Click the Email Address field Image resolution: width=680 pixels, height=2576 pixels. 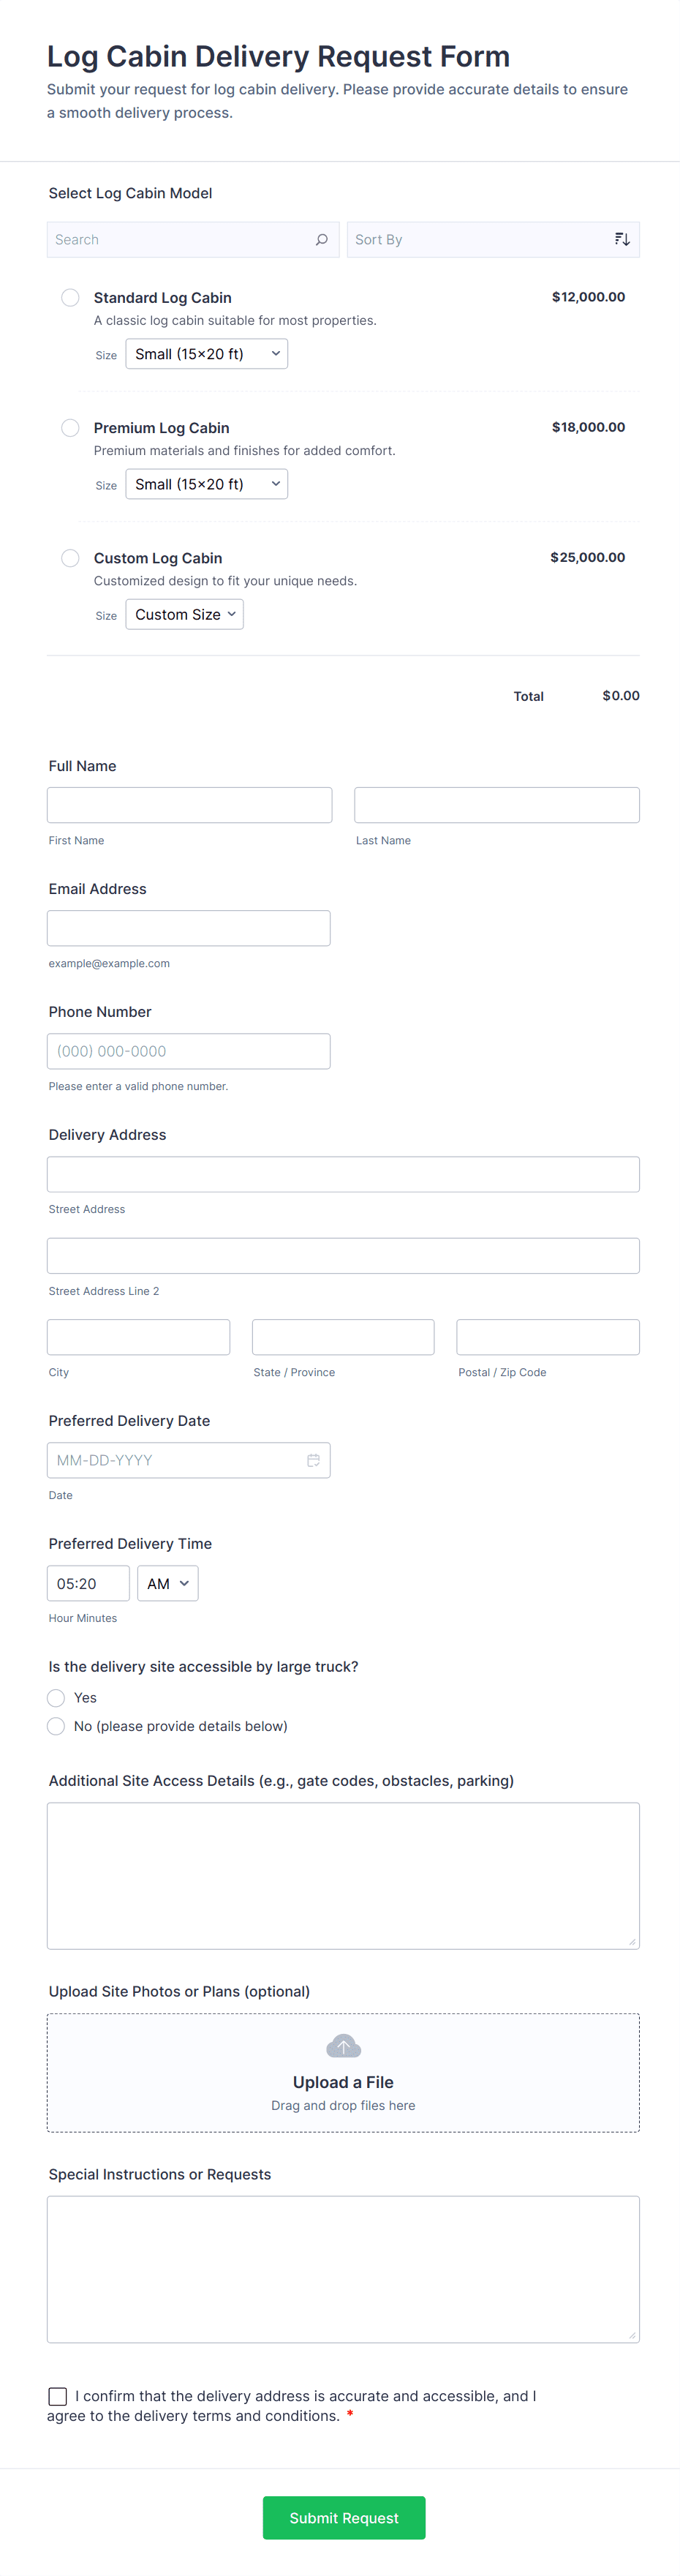pyautogui.click(x=188, y=928)
